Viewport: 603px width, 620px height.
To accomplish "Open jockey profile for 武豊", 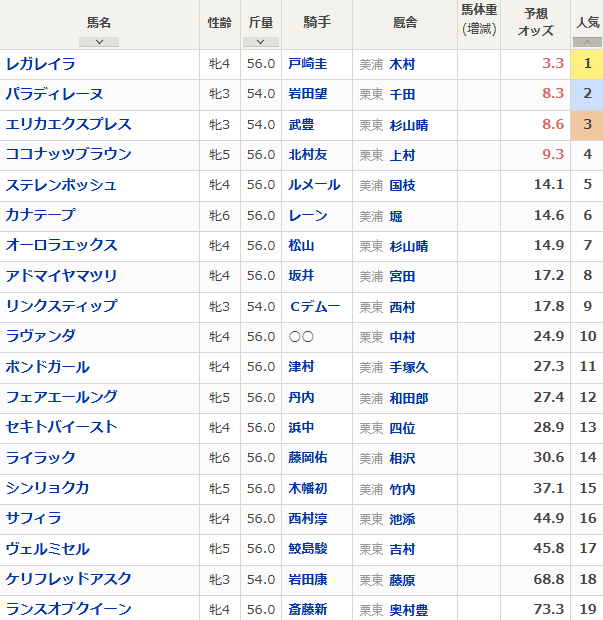I will coord(301,124).
